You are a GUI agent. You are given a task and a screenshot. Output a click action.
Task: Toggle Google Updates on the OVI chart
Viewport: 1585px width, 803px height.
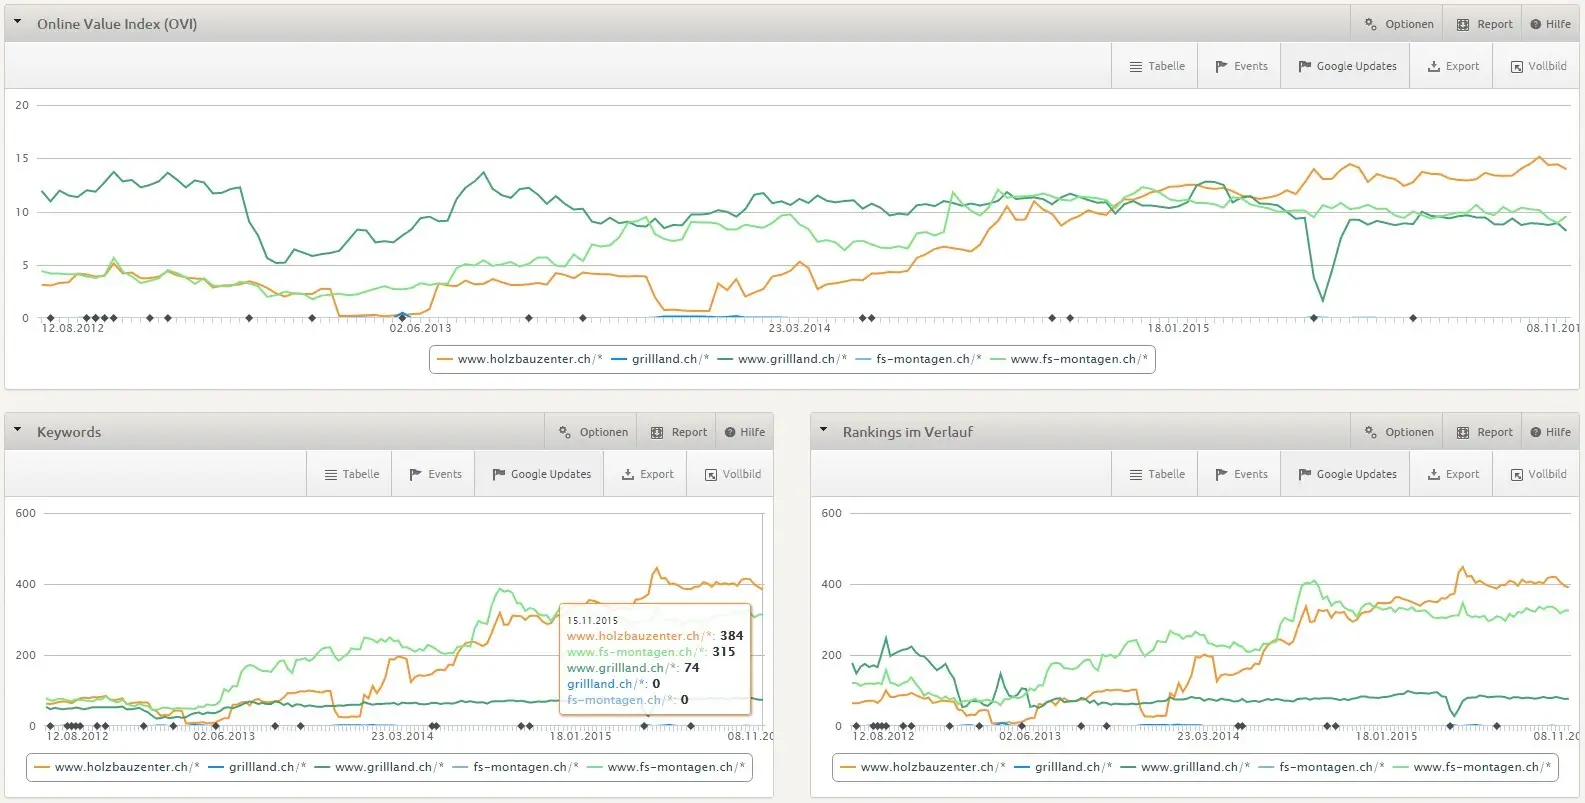point(1347,66)
